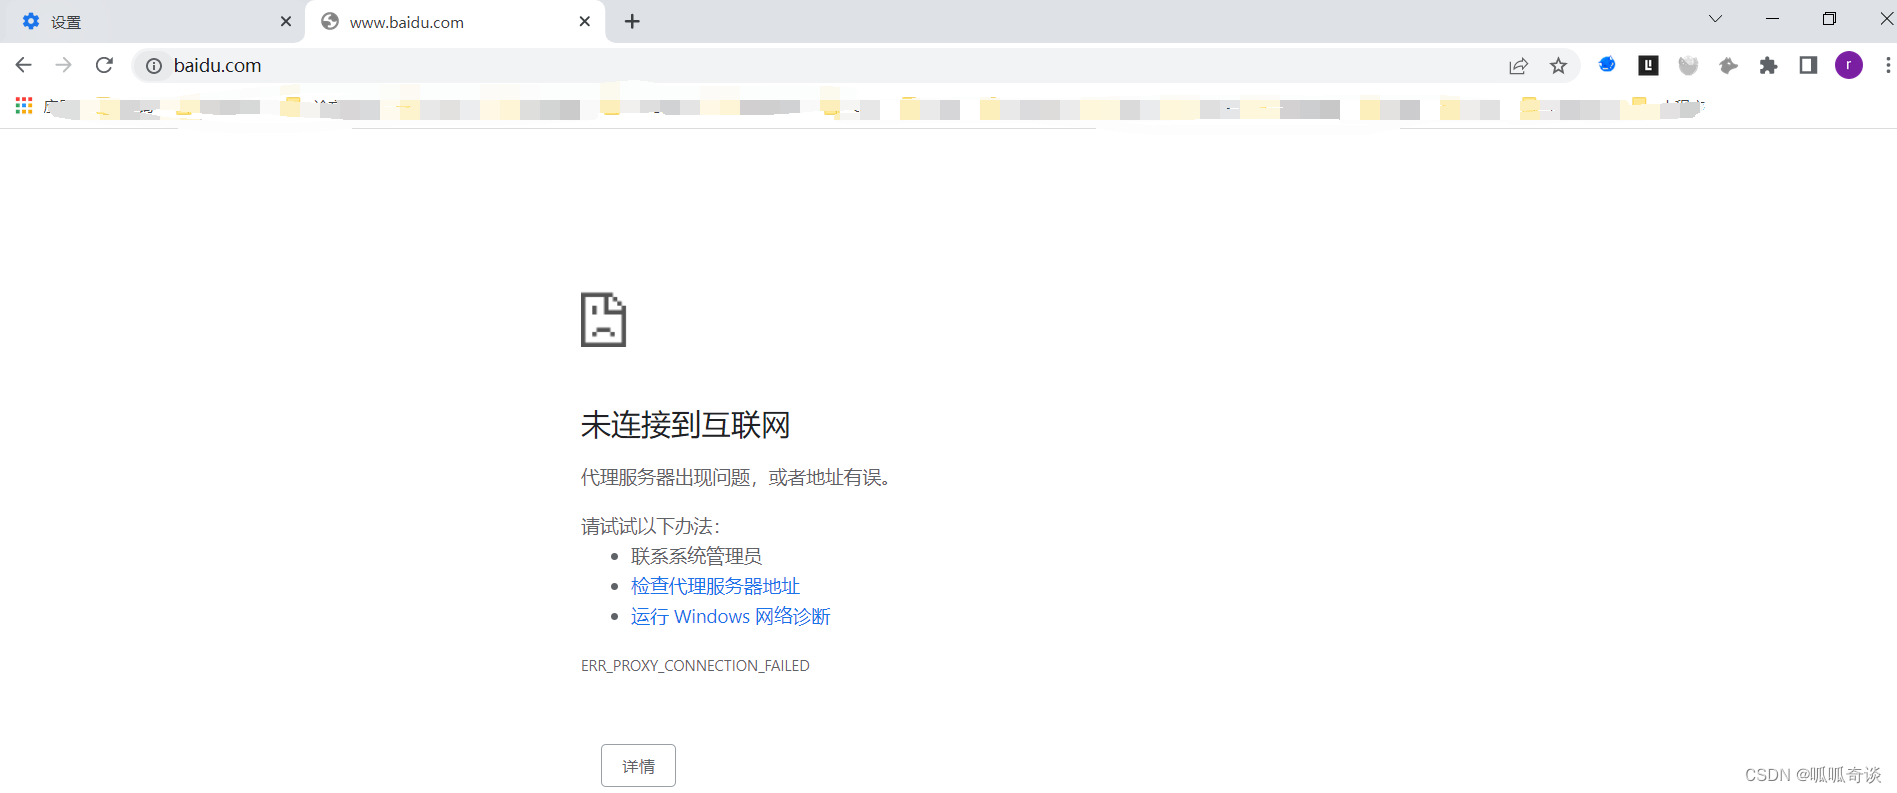Image resolution: width=1897 pixels, height=793 pixels.
Task: Toggle the side panel icon
Action: click(x=1808, y=65)
